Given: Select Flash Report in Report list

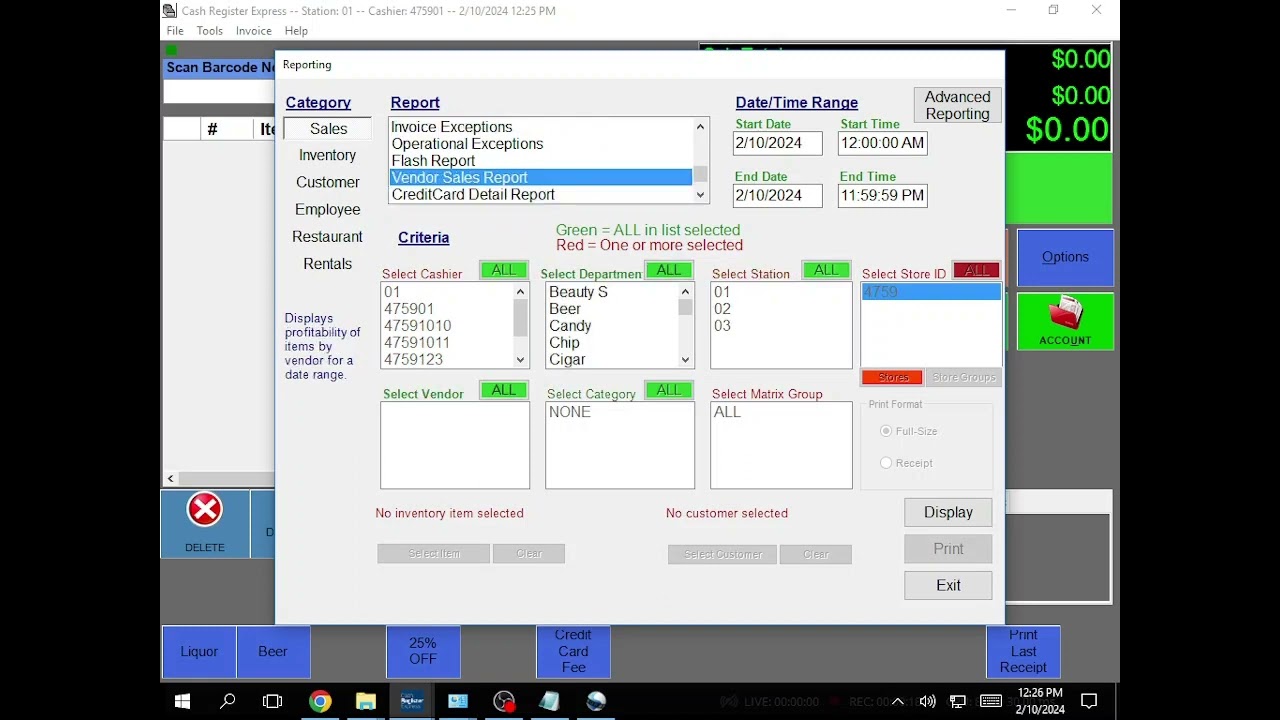Looking at the screenshot, I should point(540,160).
